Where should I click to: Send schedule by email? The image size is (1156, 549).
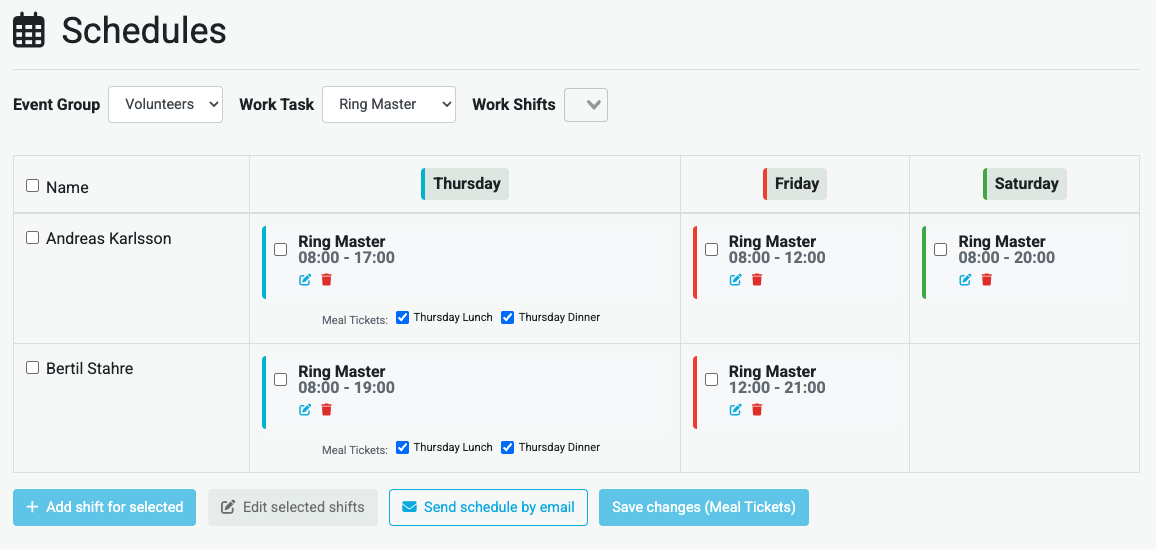click(488, 507)
